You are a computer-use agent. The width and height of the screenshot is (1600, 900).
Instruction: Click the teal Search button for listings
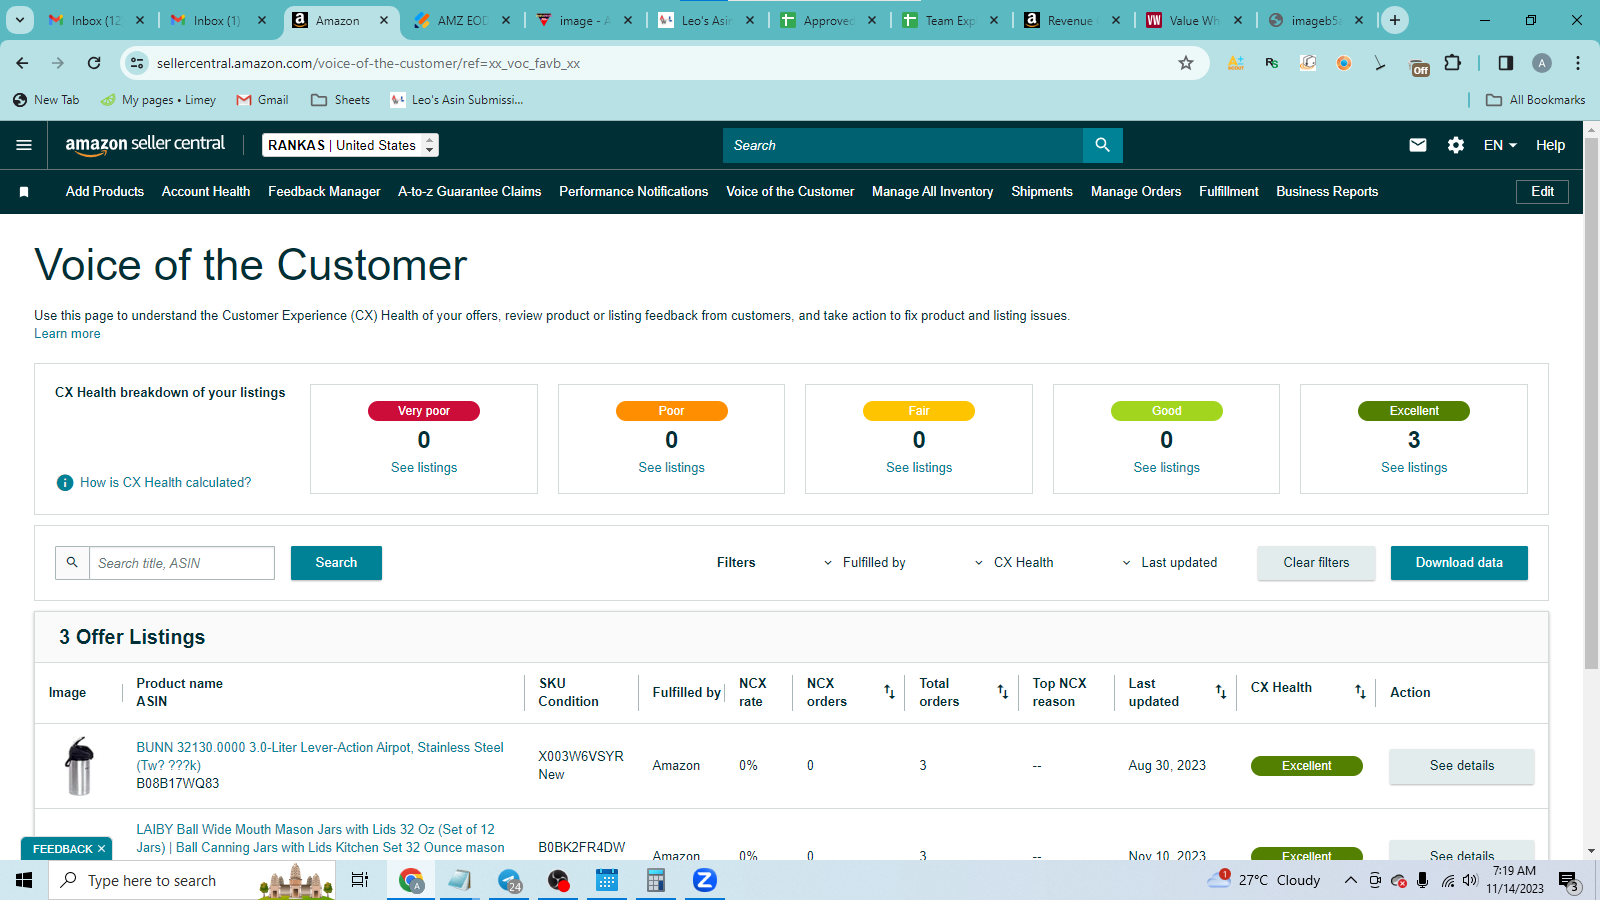coord(336,563)
